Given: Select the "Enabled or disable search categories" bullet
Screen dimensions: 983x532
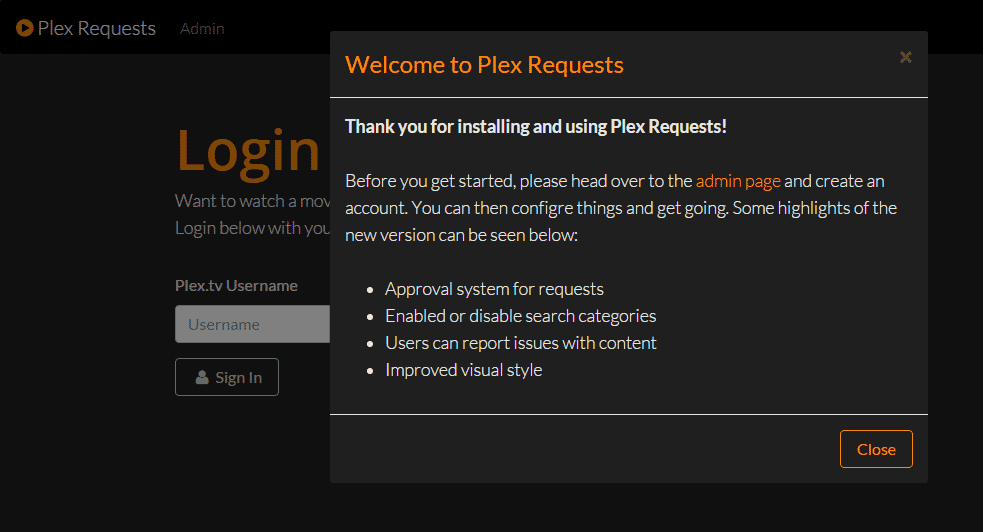Looking at the screenshot, I should coord(520,316).
